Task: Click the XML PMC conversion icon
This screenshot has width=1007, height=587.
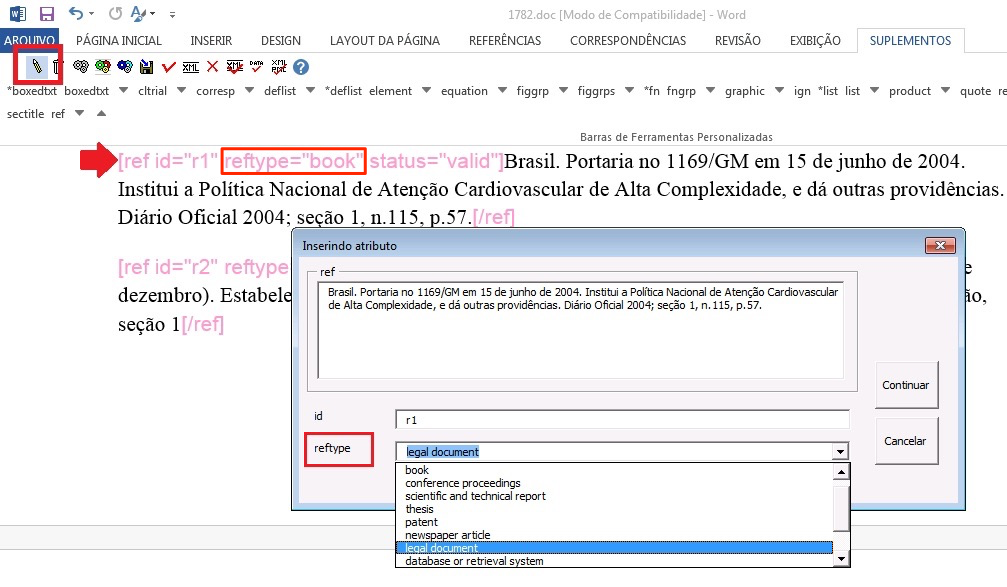Action: tap(277, 68)
